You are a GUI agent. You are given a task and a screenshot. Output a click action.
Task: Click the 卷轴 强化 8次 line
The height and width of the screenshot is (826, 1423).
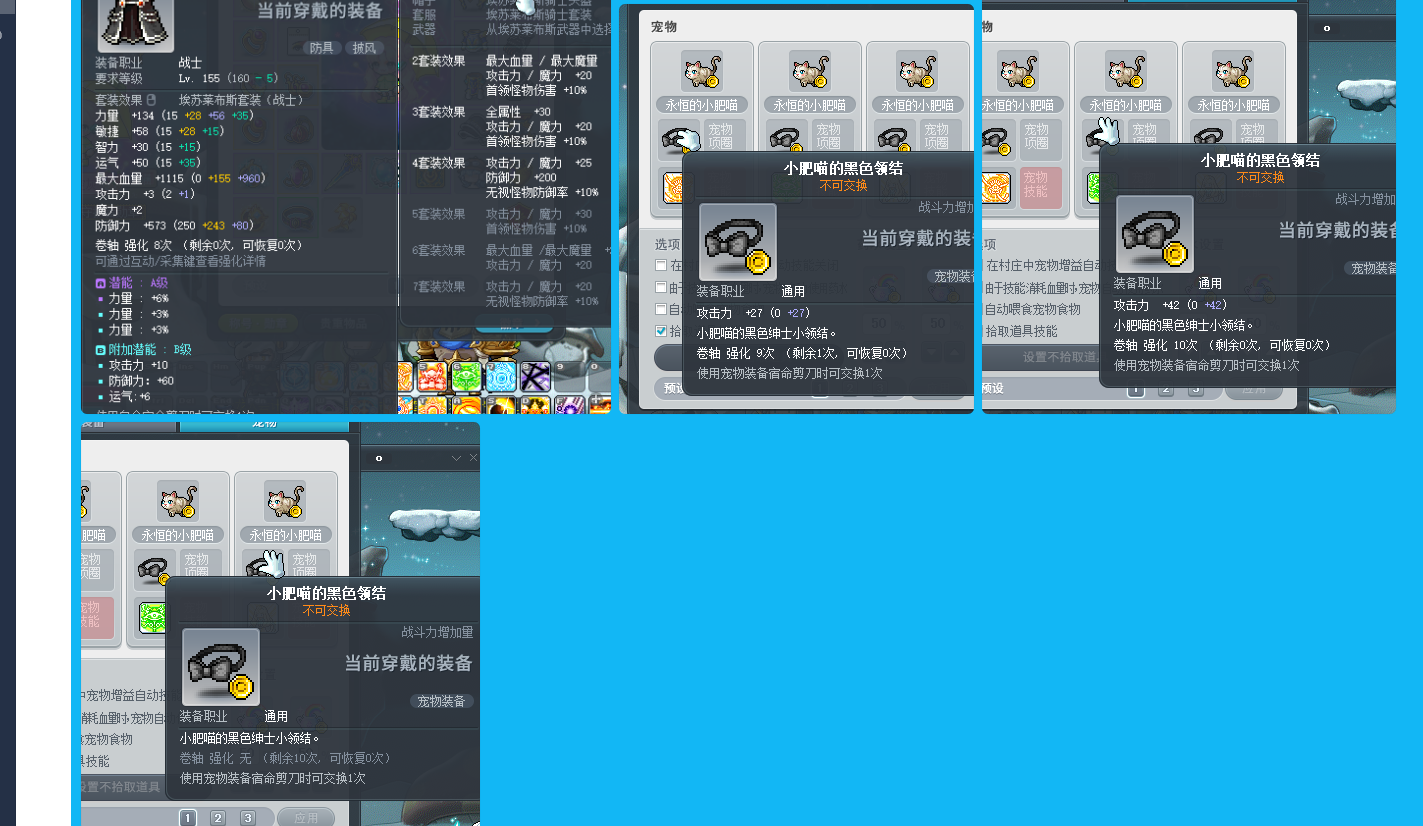click(x=199, y=245)
